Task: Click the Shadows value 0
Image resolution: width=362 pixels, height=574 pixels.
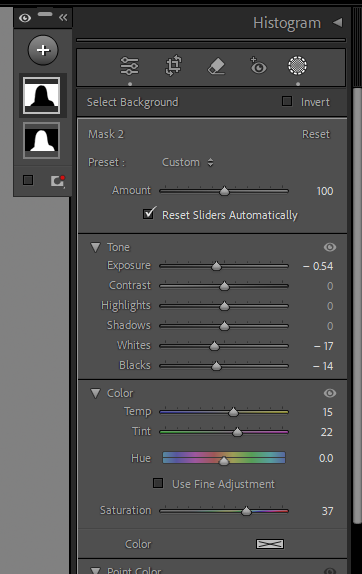Action: click(330, 326)
